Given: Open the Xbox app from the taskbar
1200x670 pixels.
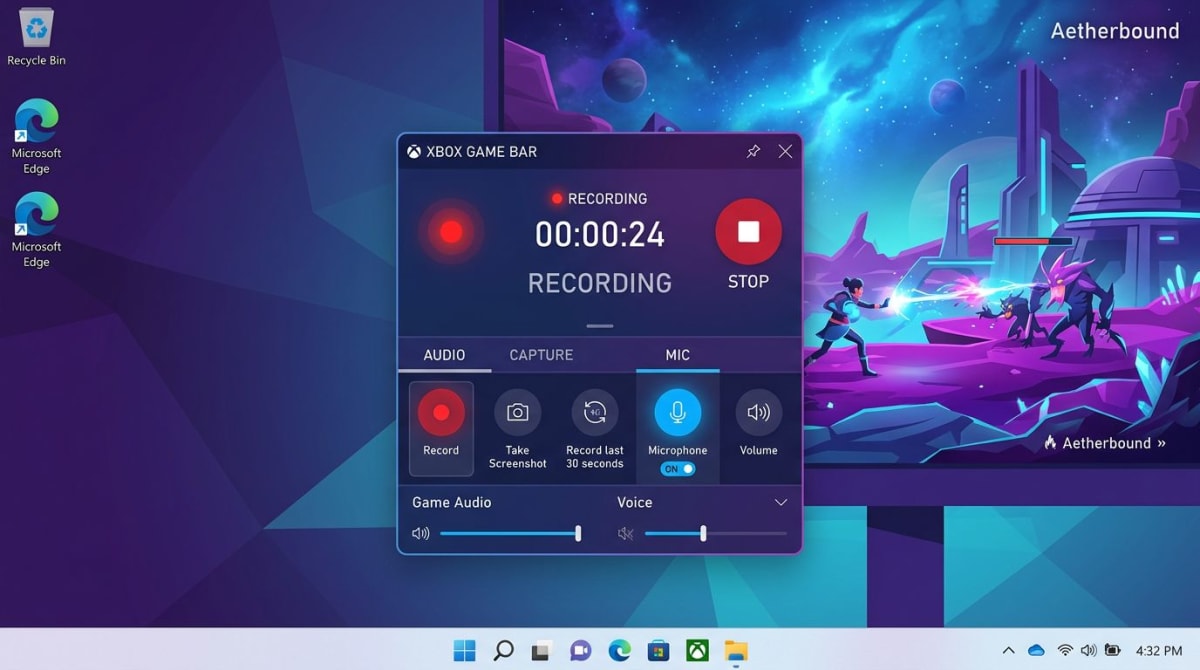Looking at the screenshot, I should click(x=697, y=651).
